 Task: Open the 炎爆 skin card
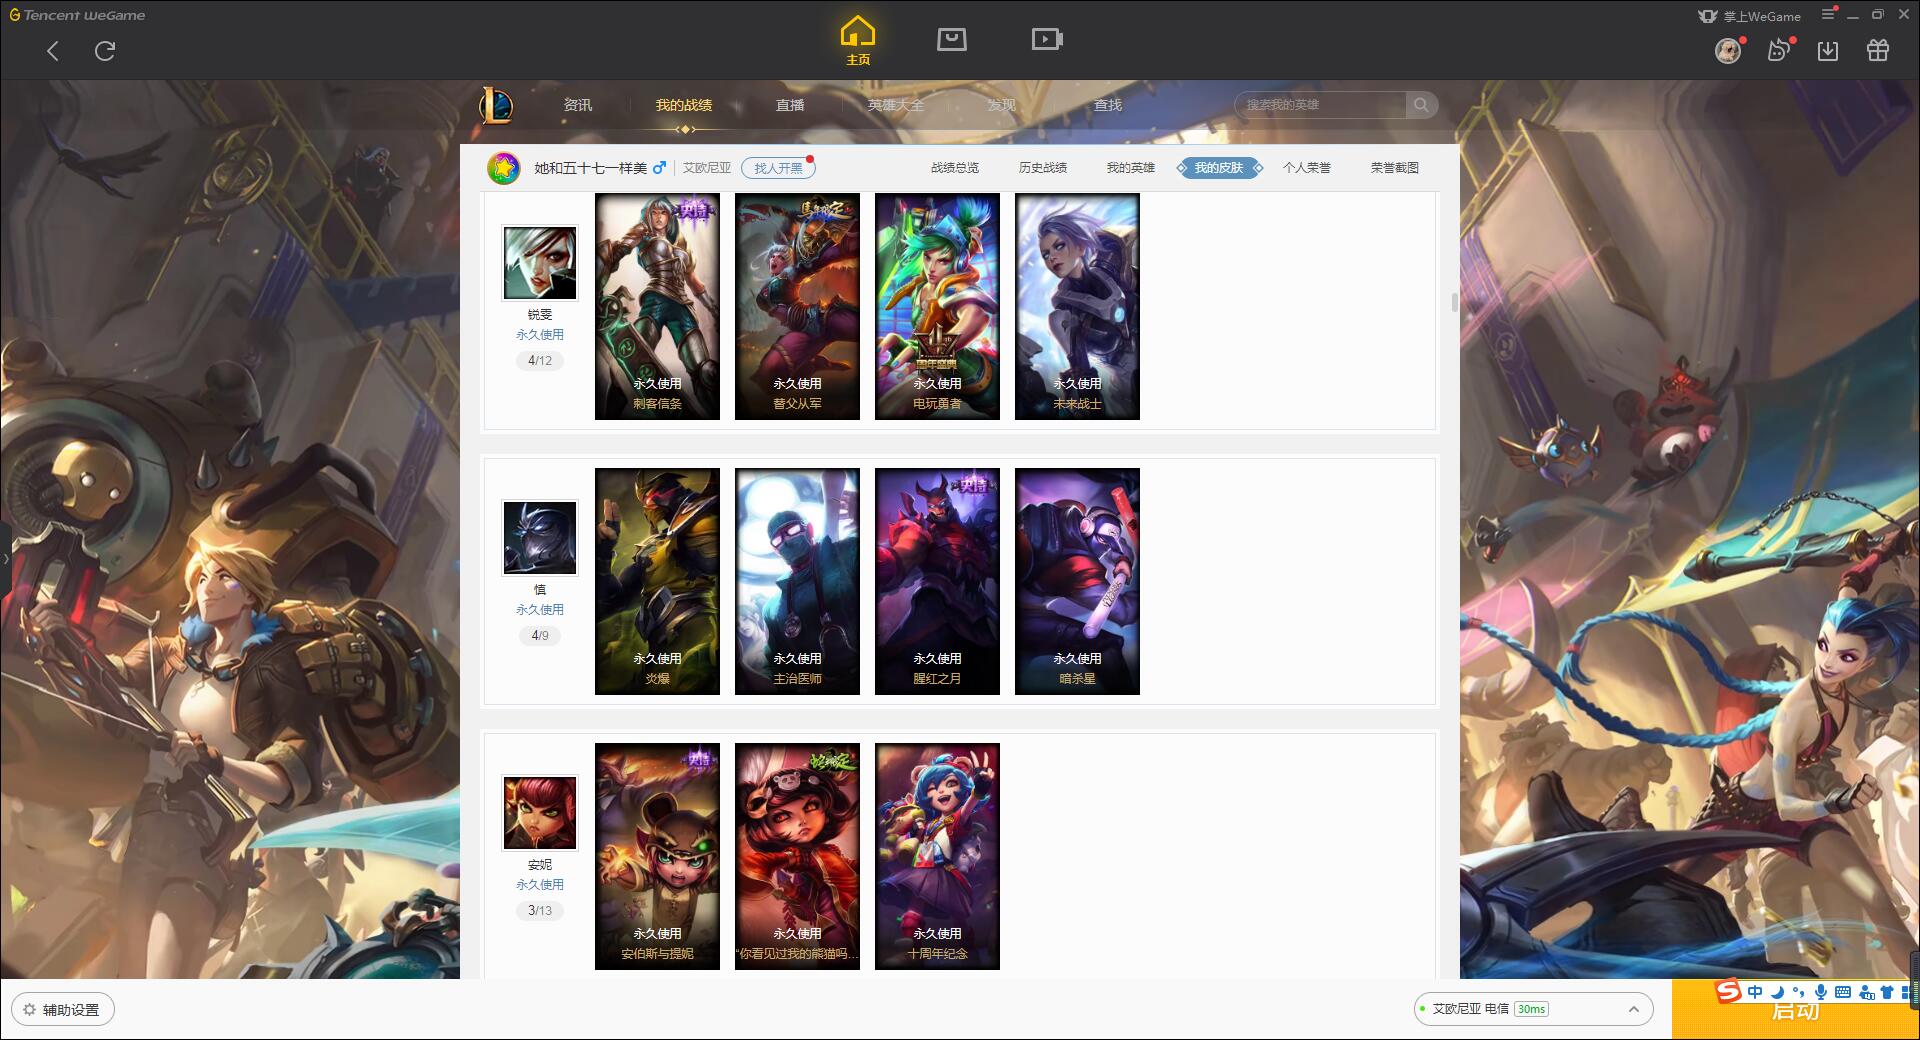click(657, 581)
